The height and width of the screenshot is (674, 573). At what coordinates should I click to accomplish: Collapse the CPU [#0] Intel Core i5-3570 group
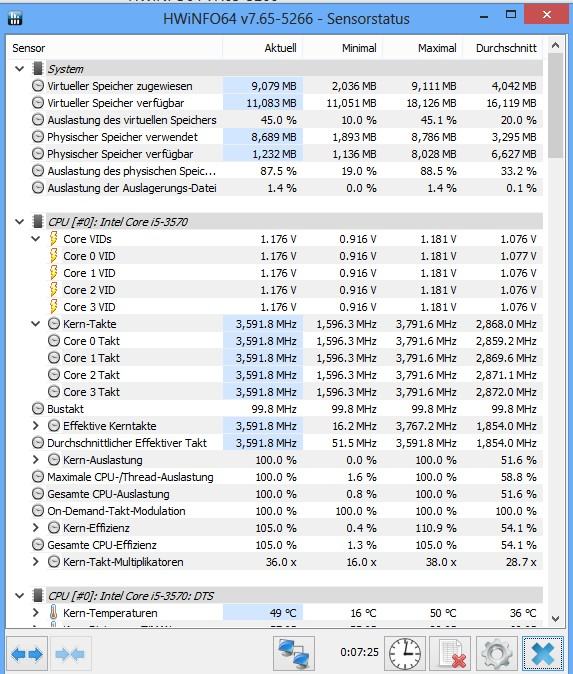19,222
